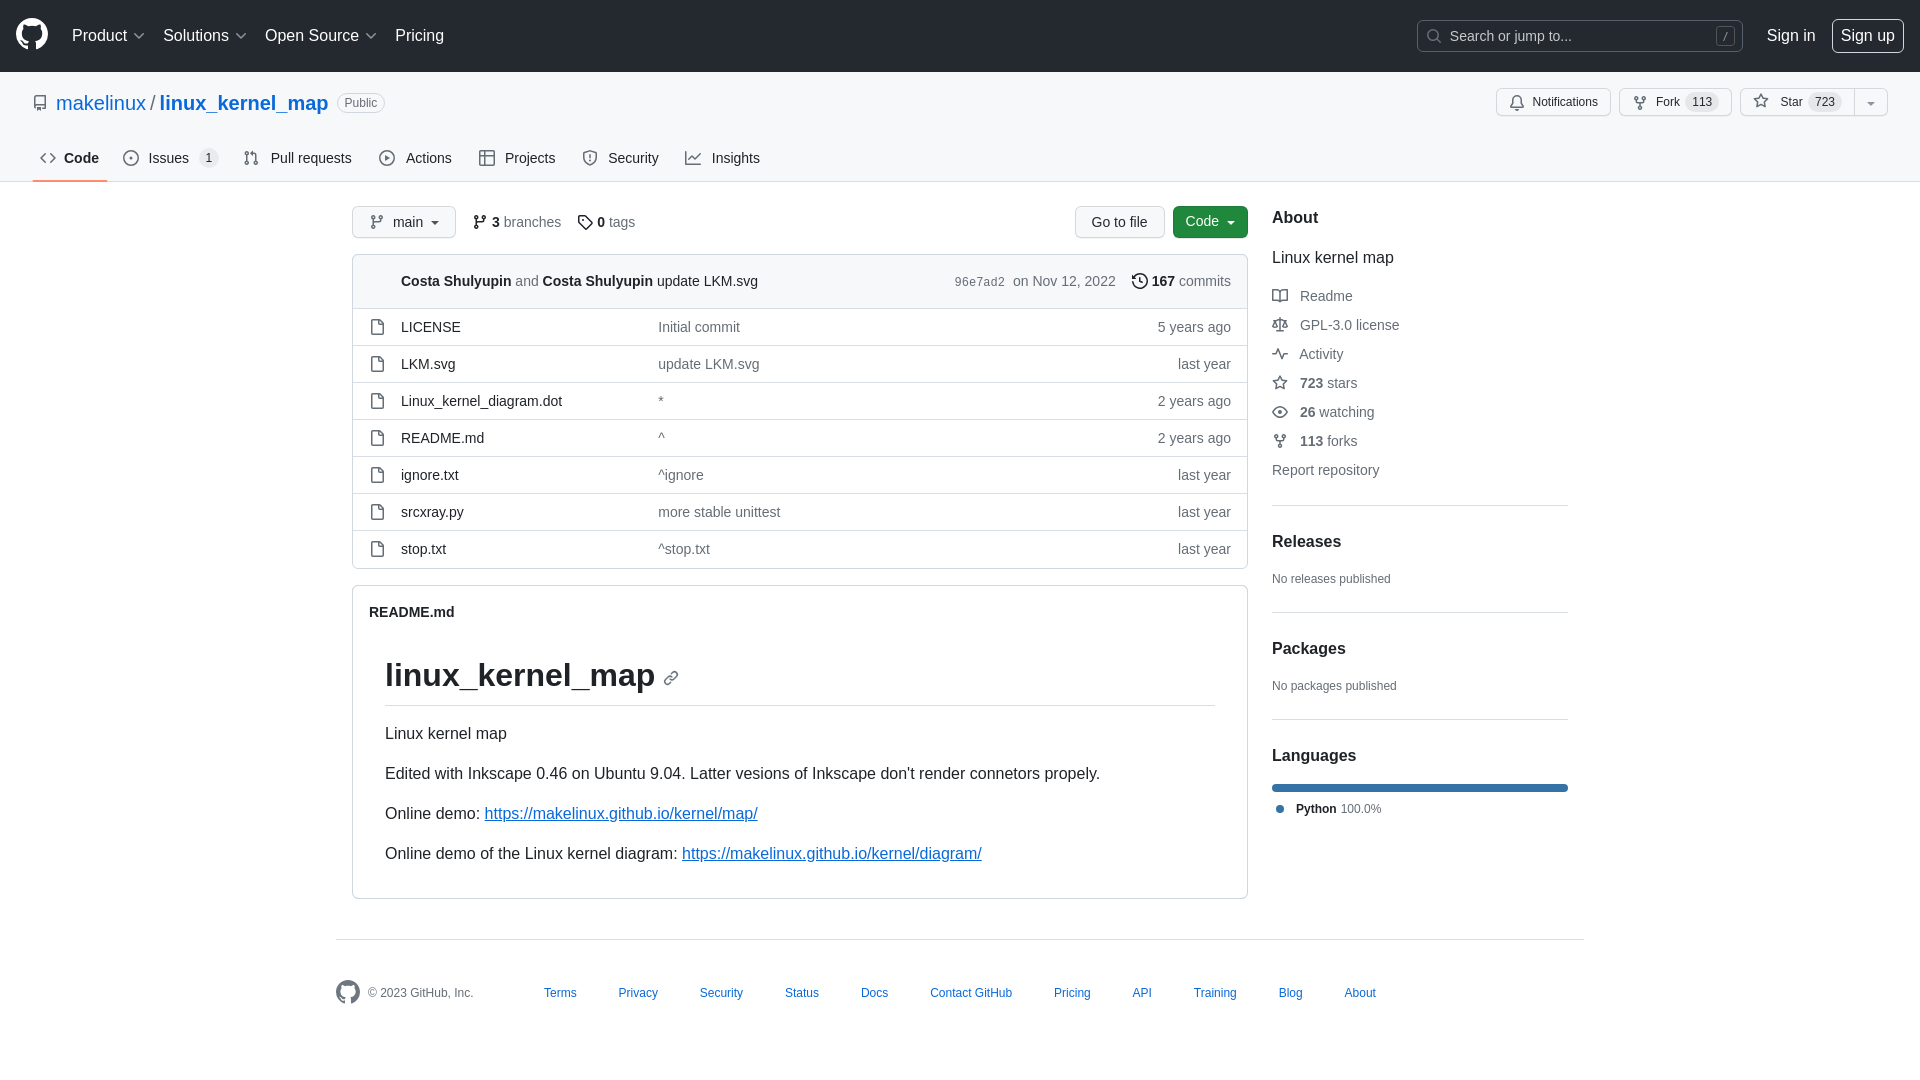
Task: Open Contact GitHub in the footer
Action: coord(971,993)
